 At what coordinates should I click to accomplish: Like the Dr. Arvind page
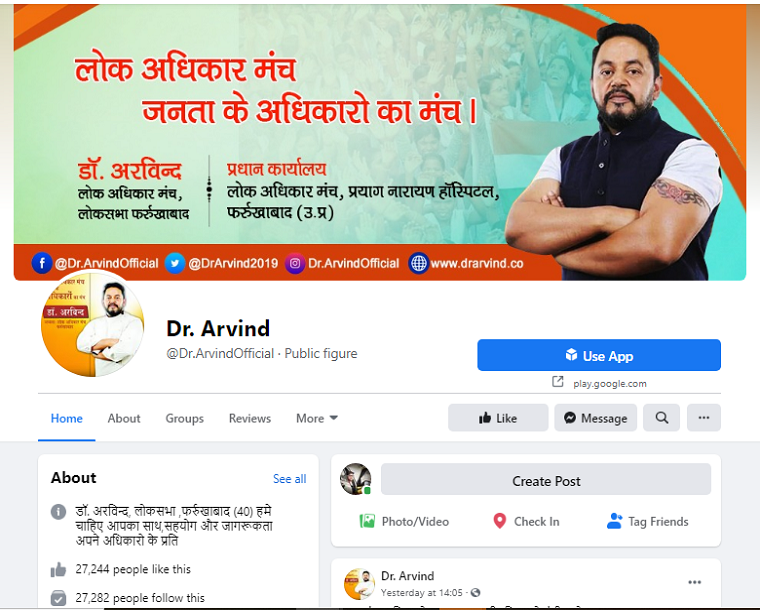[x=498, y=418]
